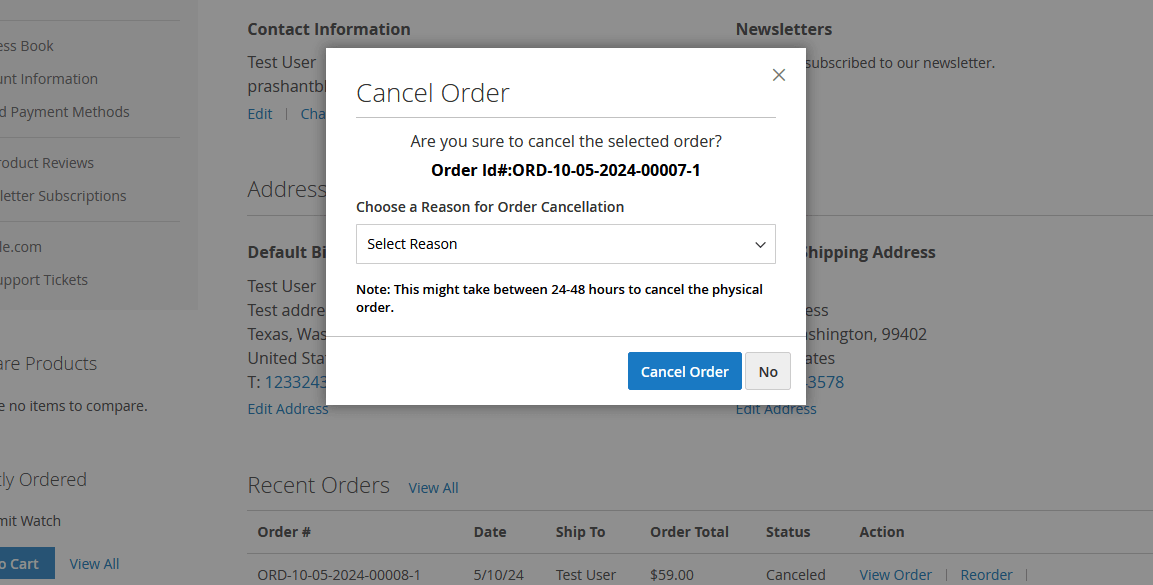Click View All under Recently Ordered

tap(94, 564)
